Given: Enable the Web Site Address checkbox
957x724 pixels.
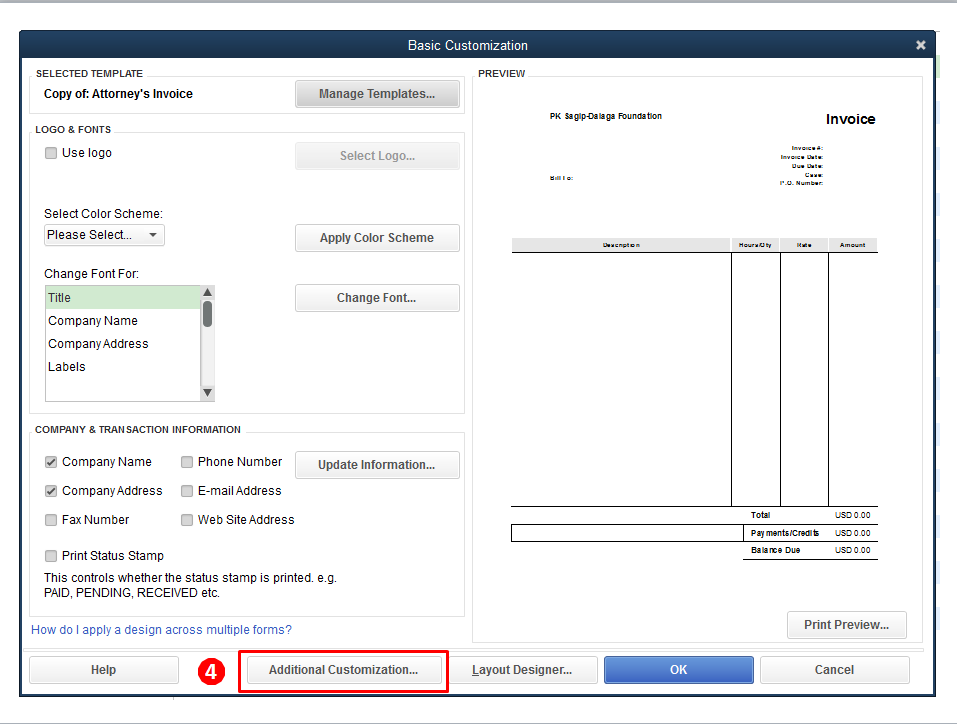Looking at the screenshot, I should [187, 520].
